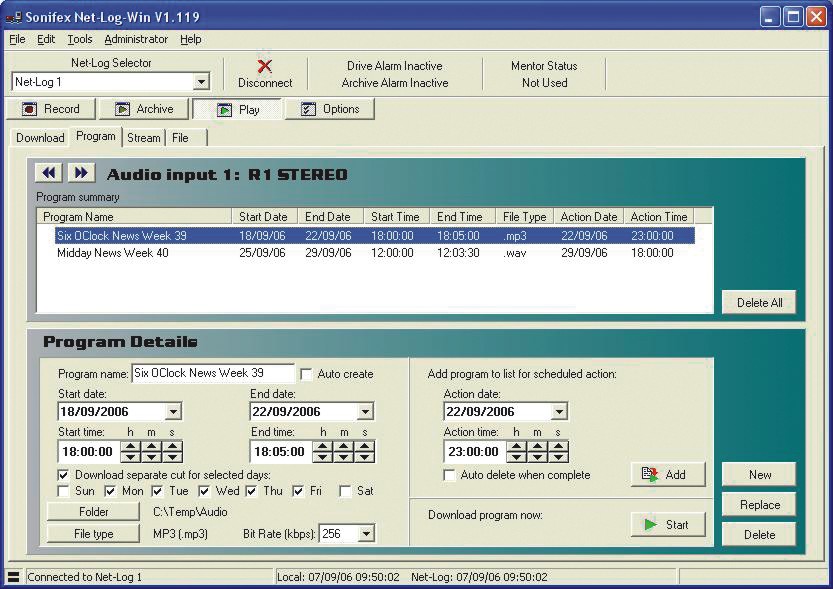This screenshot has height=589, width=833.
Task: Decrease End time minutes with down arrow
Action: (x=344, y=457)
